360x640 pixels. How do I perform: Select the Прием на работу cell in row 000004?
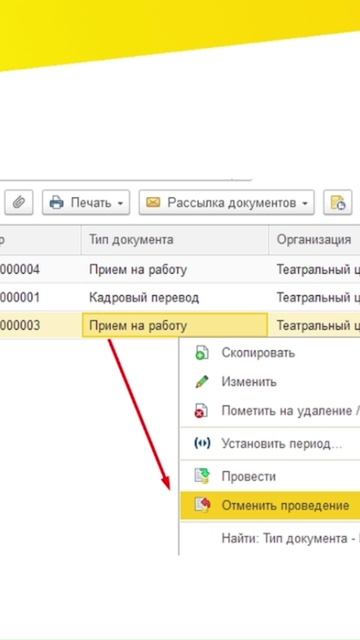[x=175, y=269]
